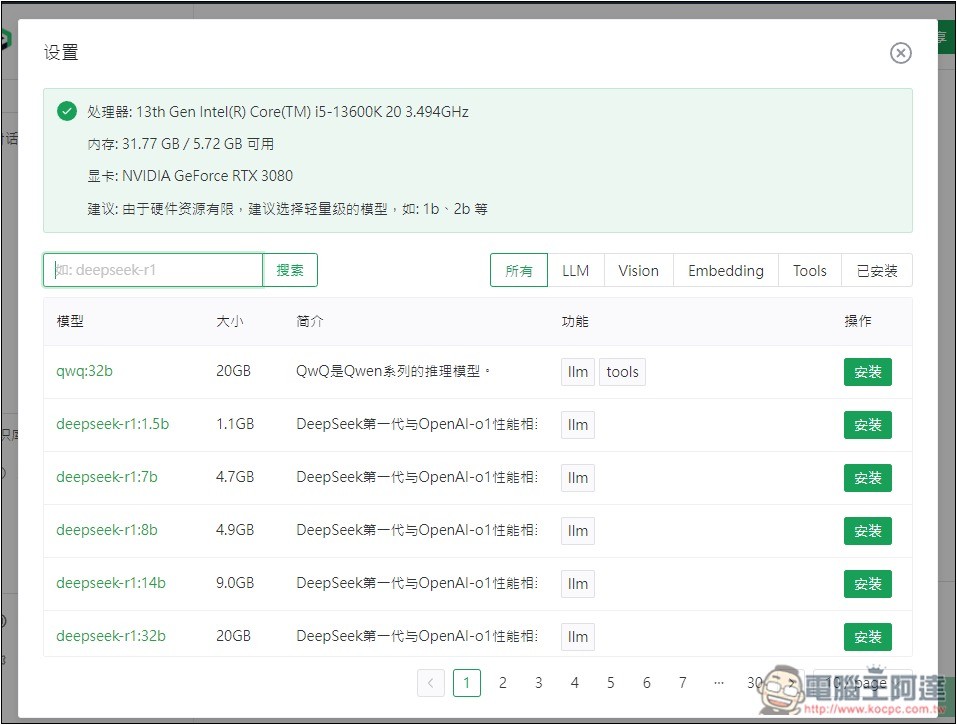Show 已安装 installed models tab
The image size is (957, 725).
(876, 270)
